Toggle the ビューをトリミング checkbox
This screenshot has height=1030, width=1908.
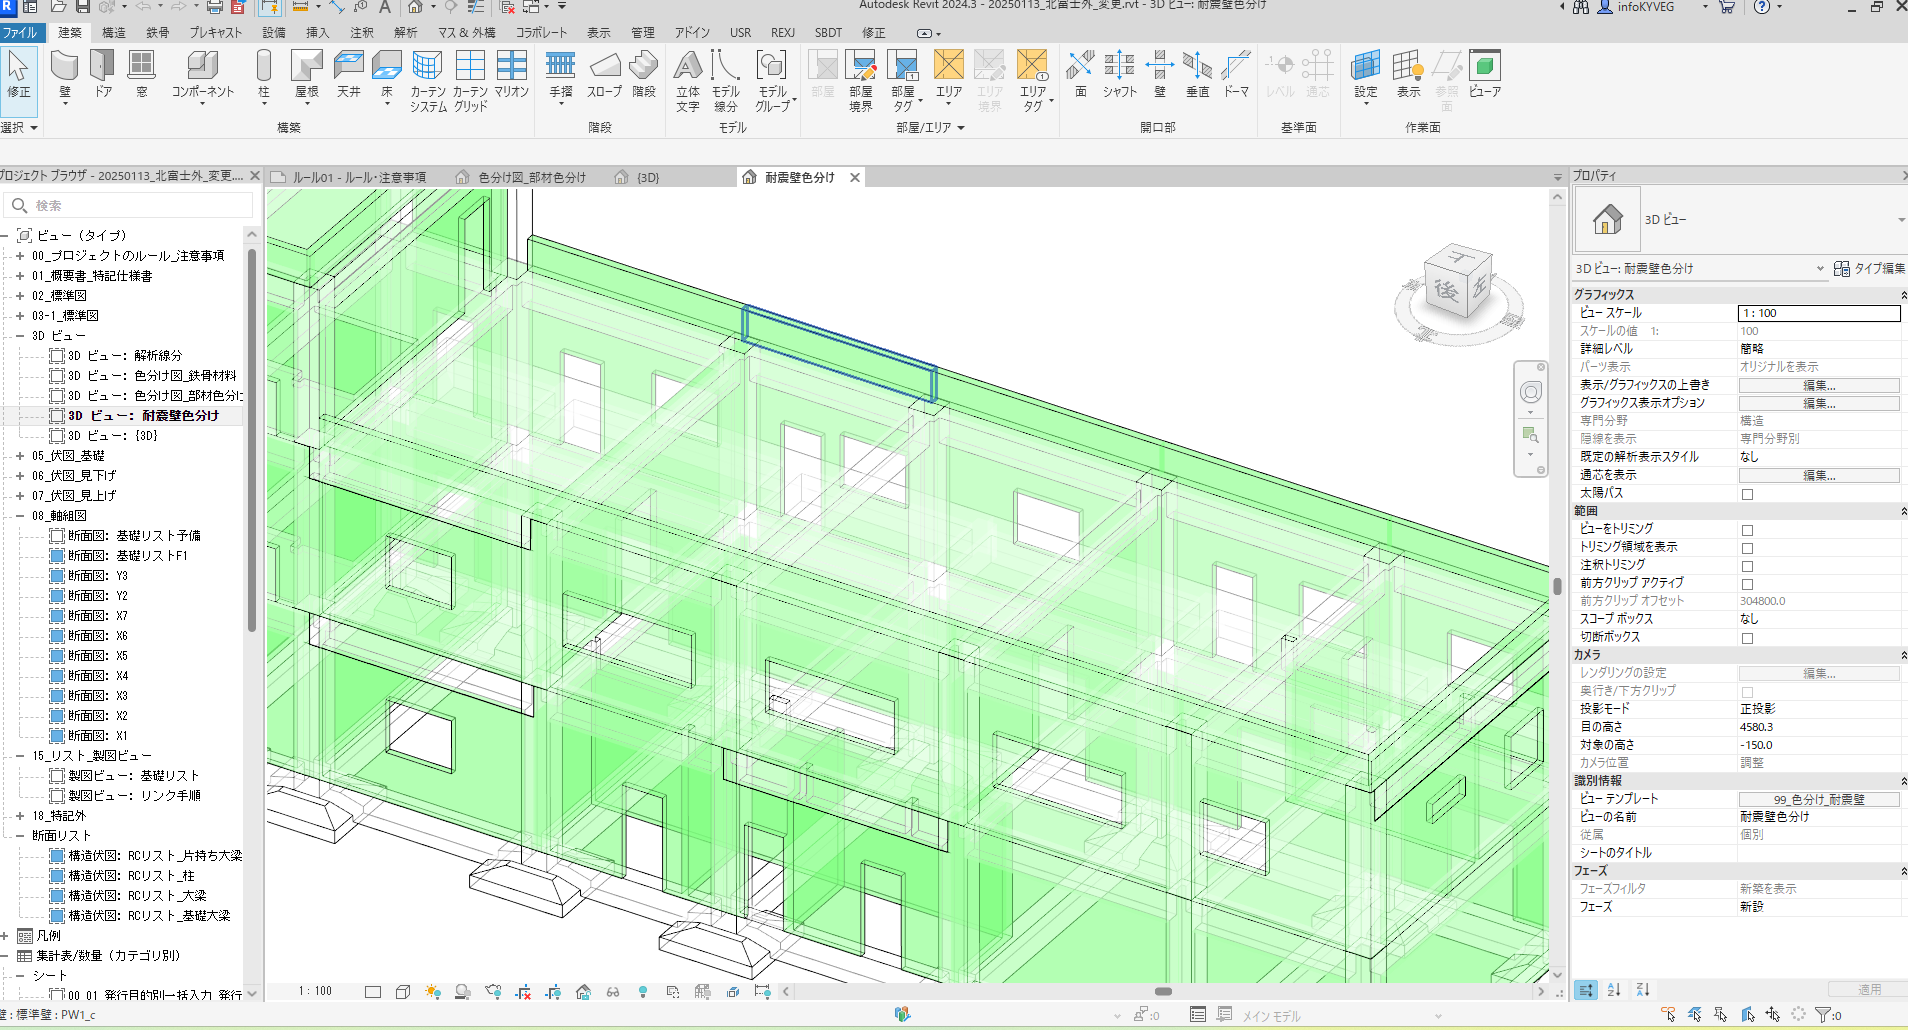(1747, 530)
